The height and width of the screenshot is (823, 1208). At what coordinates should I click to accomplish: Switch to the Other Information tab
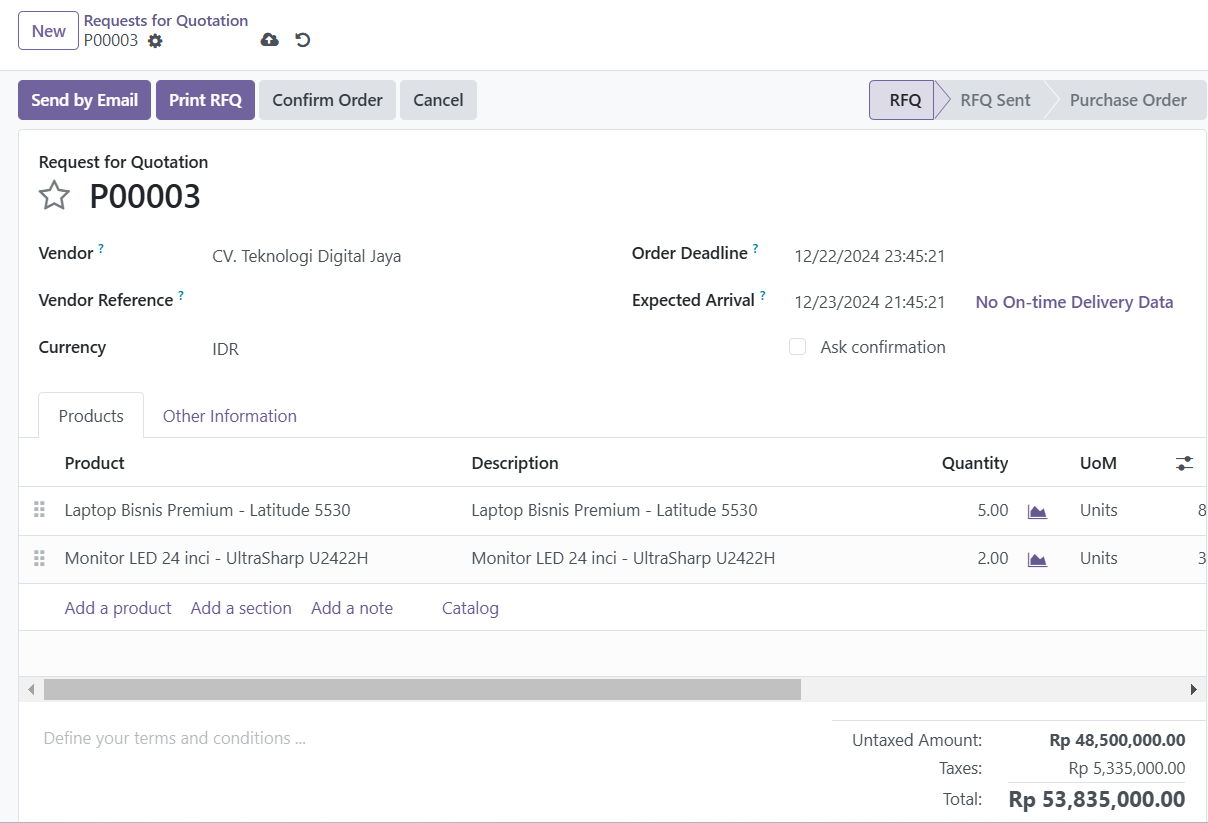pyautogui.click(x=229, y=416)
